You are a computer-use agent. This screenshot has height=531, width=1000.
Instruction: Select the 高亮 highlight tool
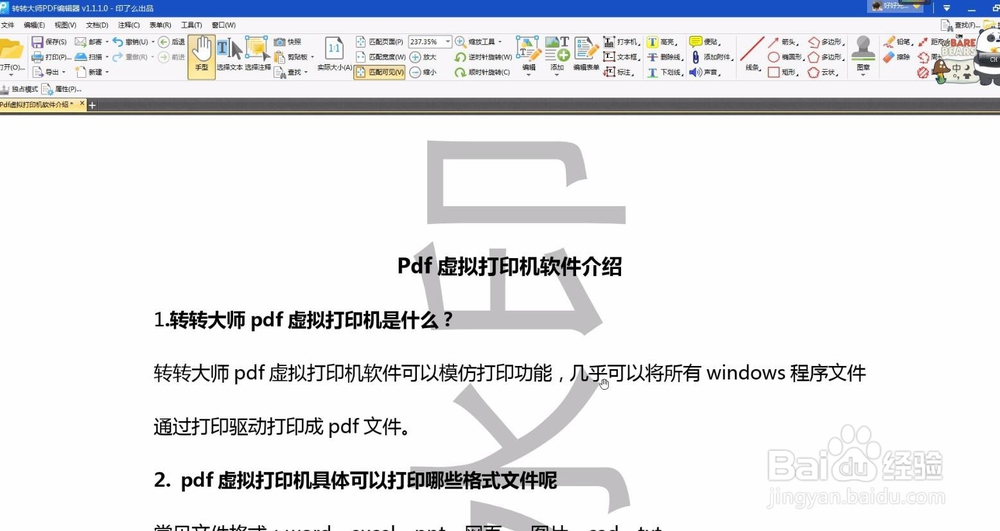click(662, 41)
